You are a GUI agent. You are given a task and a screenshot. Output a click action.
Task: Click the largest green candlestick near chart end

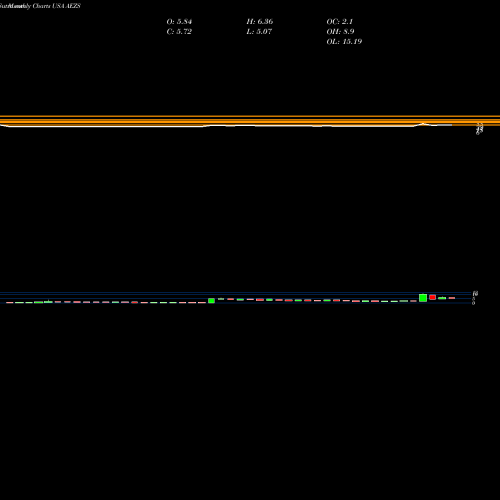click(423, 298)
